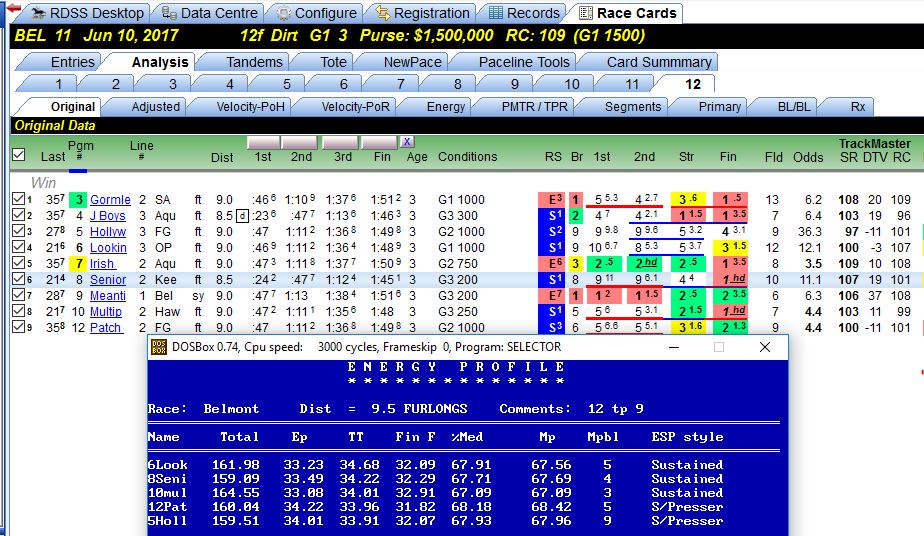Click the Data Centre database icon

[x=169, y=13]
